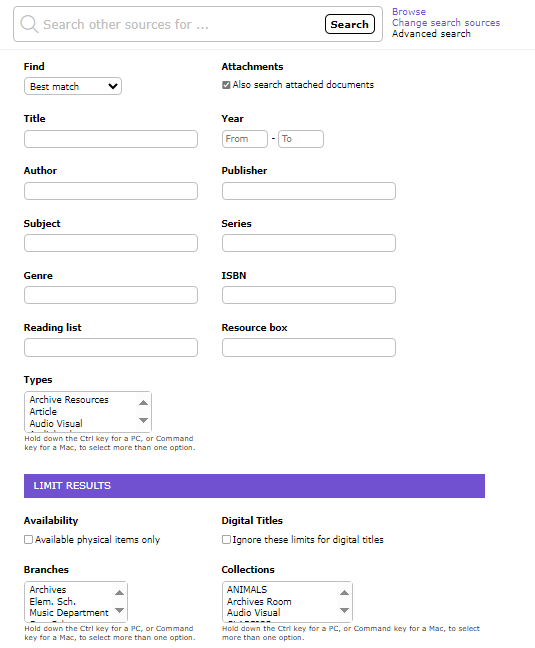Check Available physical items only

click(x=28, y=540)
